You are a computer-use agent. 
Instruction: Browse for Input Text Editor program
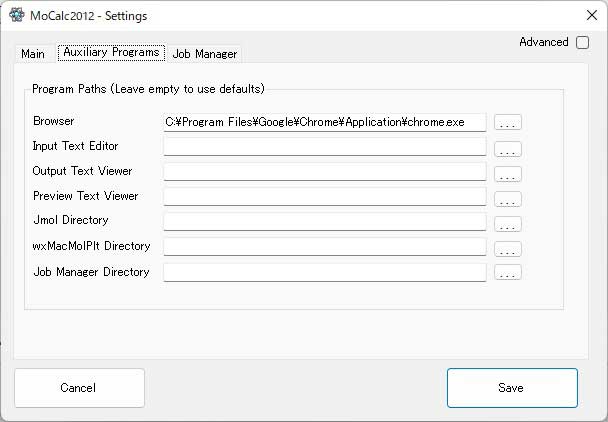point(508,148)
